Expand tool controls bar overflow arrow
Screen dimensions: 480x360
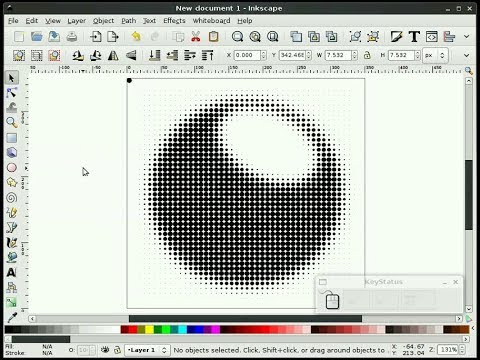[467, 55]
